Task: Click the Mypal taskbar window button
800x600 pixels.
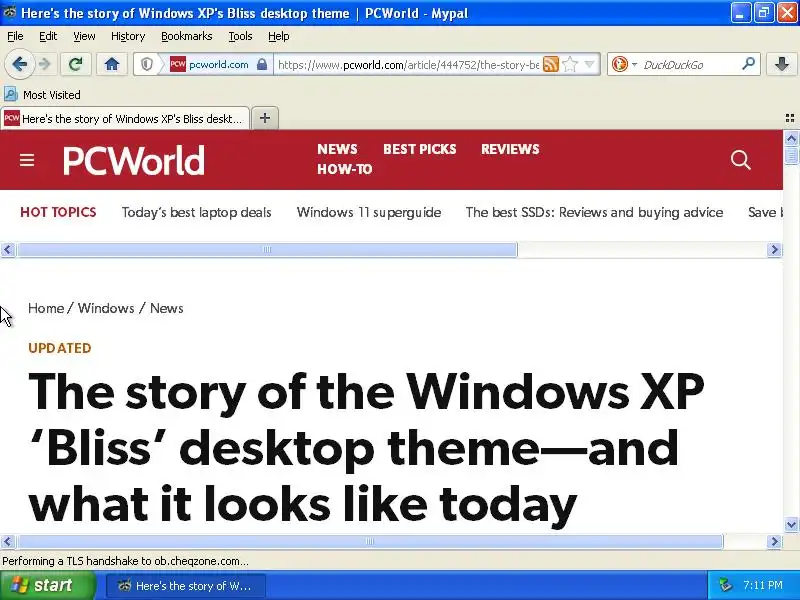Action: (186, 586)
